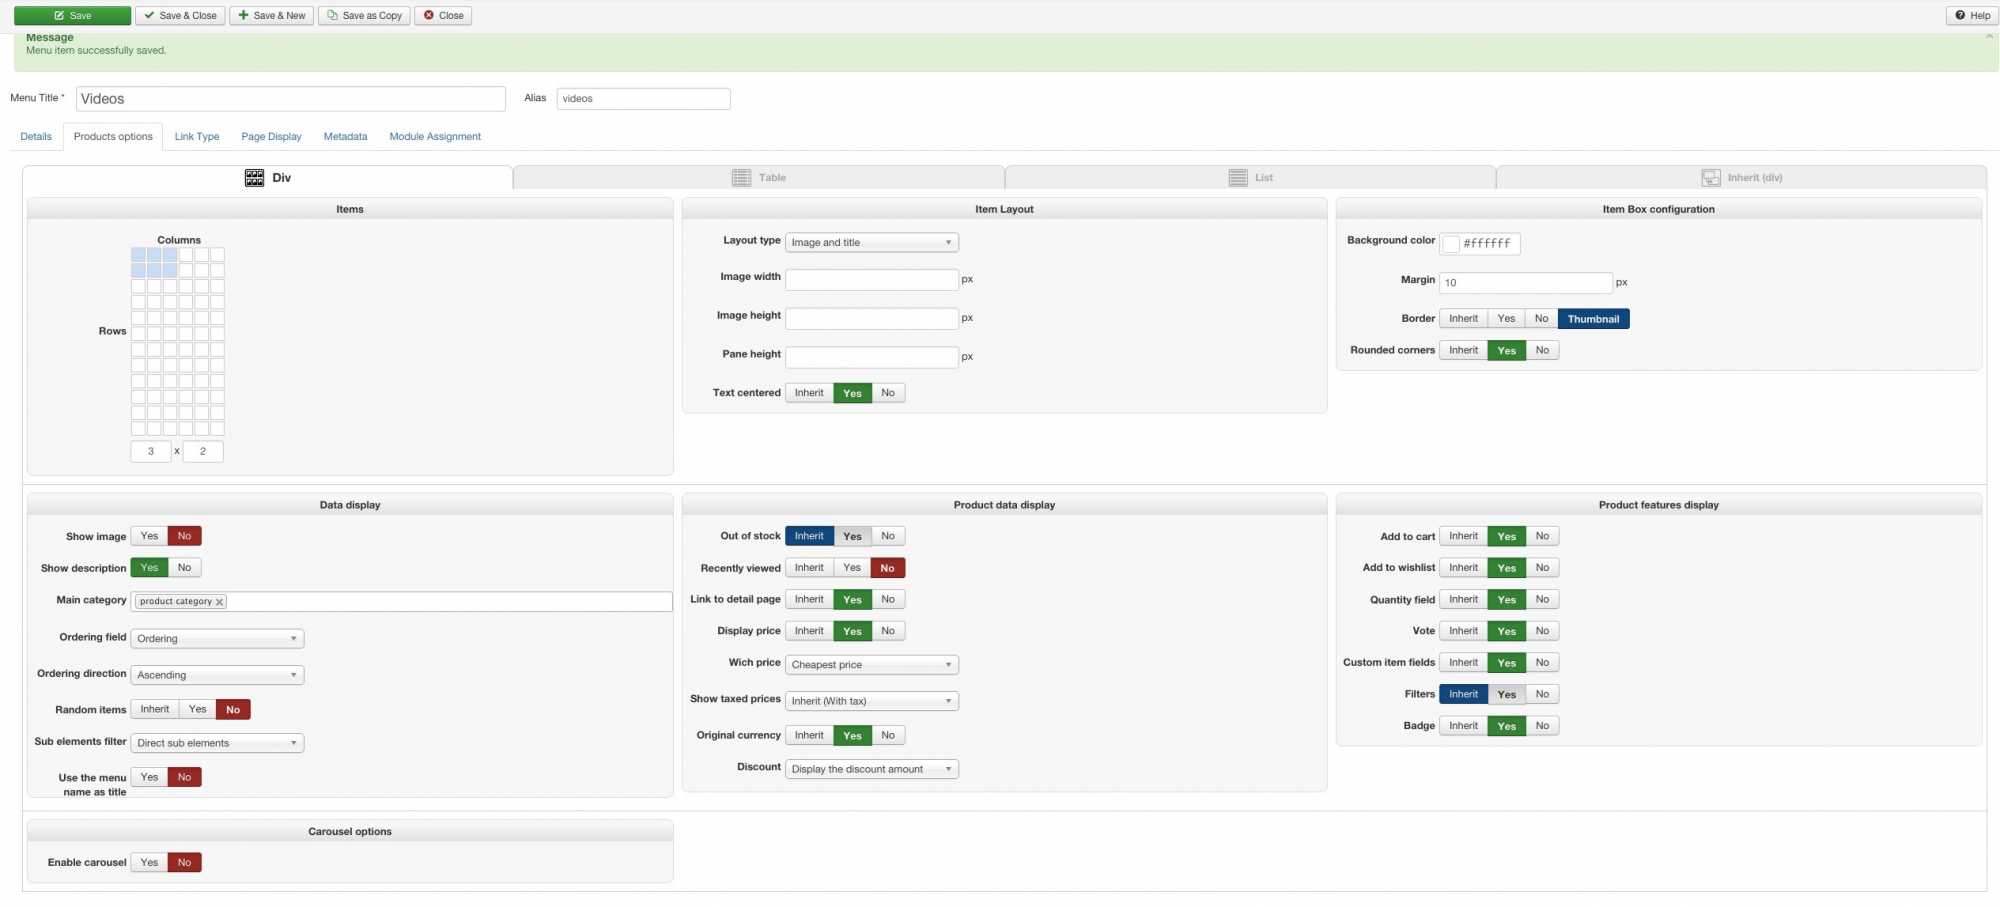Viewport: 2000px width, 907px height.
Task: Set Random items to Yes
Action: click(198, 710)
